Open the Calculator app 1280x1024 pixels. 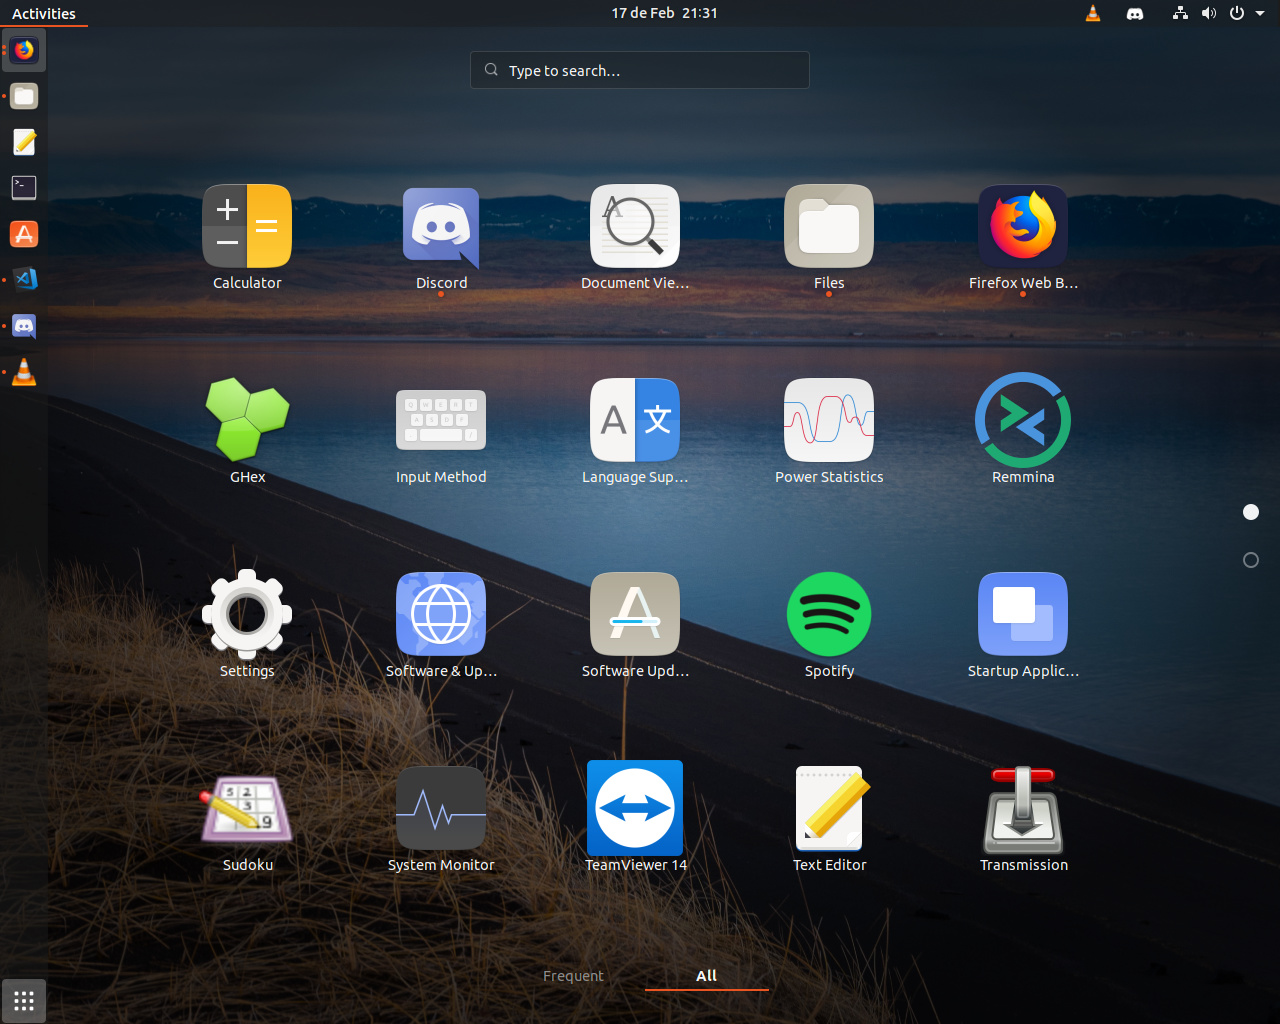tap(247, 226)
